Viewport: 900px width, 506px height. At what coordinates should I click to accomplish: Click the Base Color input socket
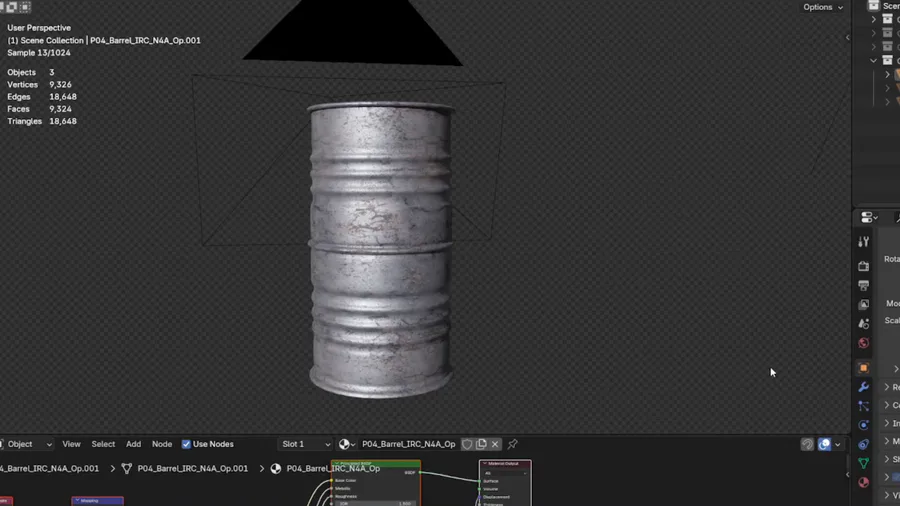point(332,481)
